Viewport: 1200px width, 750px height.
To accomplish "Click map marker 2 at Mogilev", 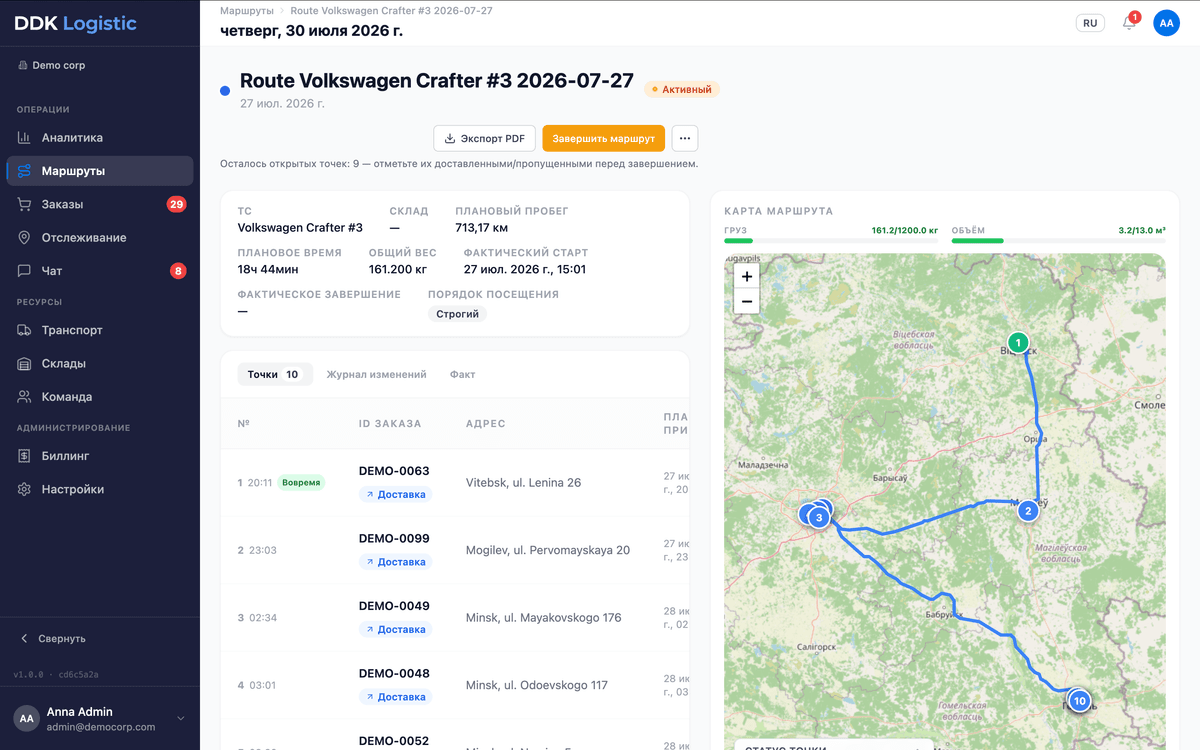I will pos(1027,511).
